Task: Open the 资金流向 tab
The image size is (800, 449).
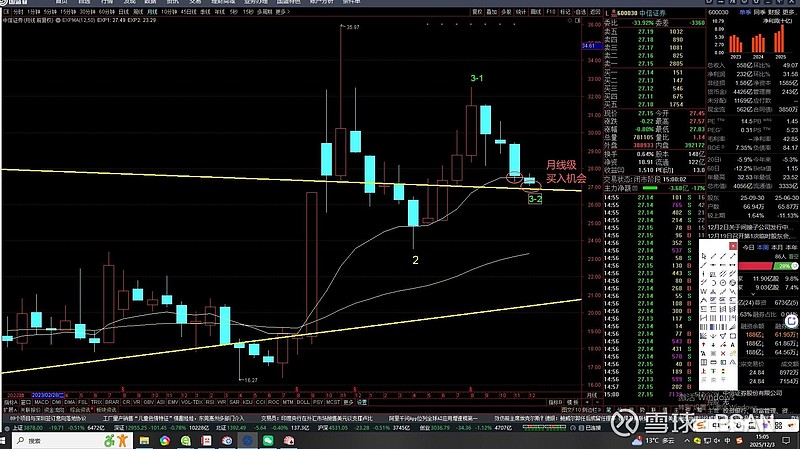Action: pyautogui.click(x=53, y=409)
